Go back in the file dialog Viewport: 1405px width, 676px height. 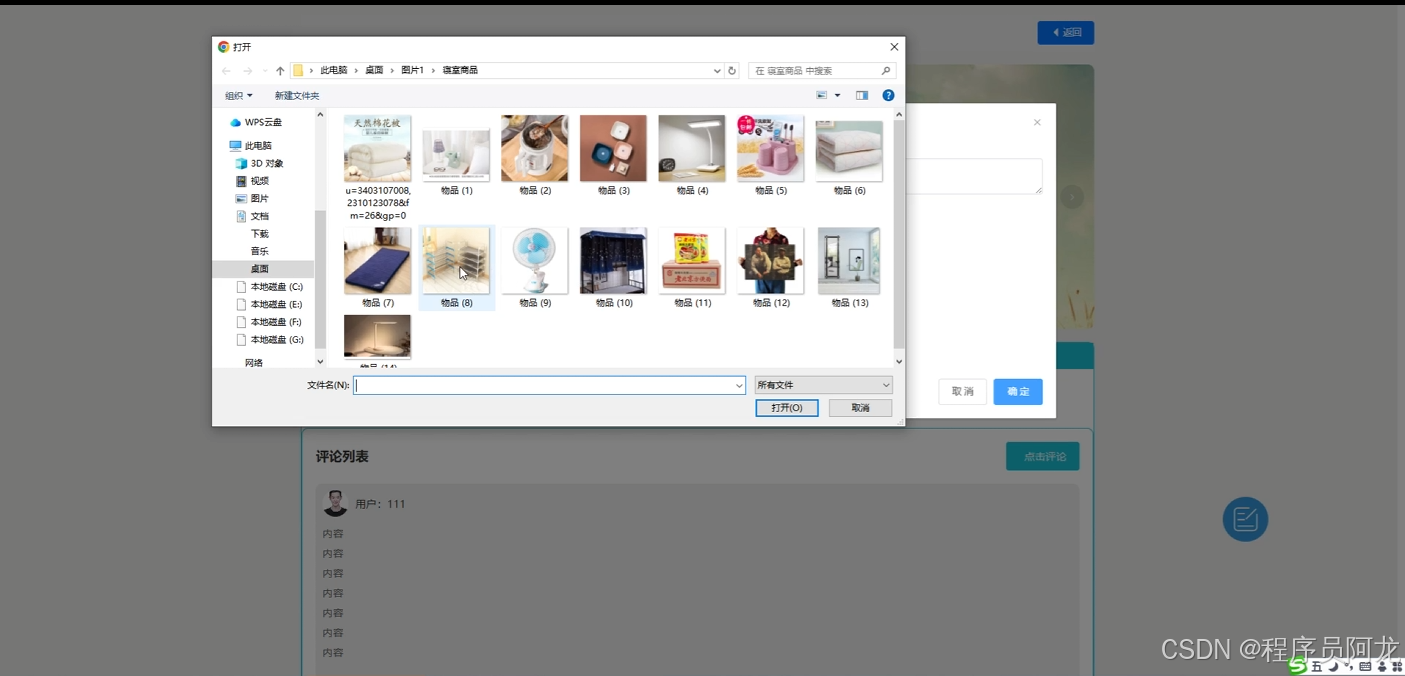226,71
